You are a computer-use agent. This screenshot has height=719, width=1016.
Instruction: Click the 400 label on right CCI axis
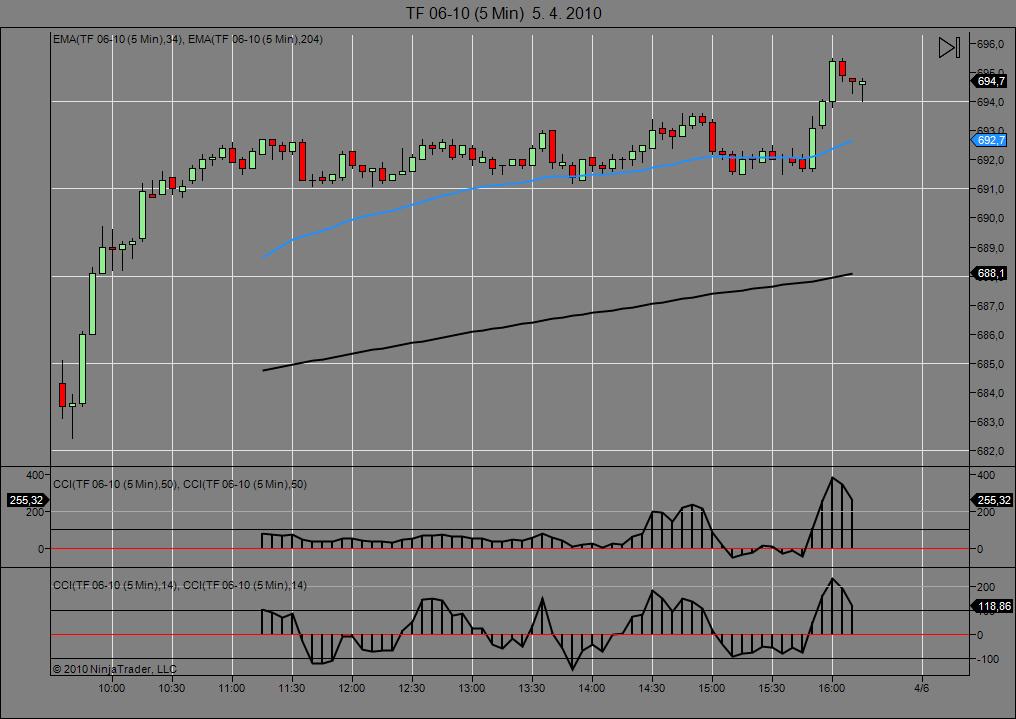(x=985, y=475)
